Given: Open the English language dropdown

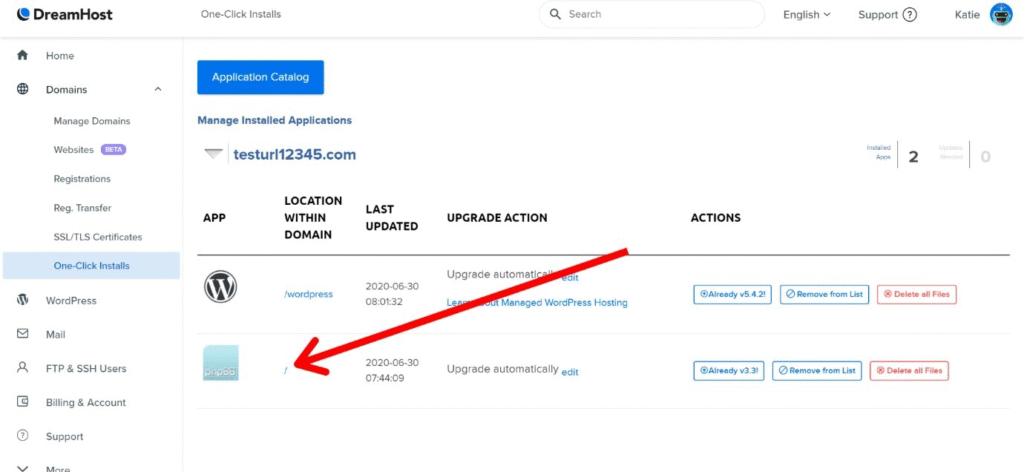Looking at the screenshot, I should (807, 15).
